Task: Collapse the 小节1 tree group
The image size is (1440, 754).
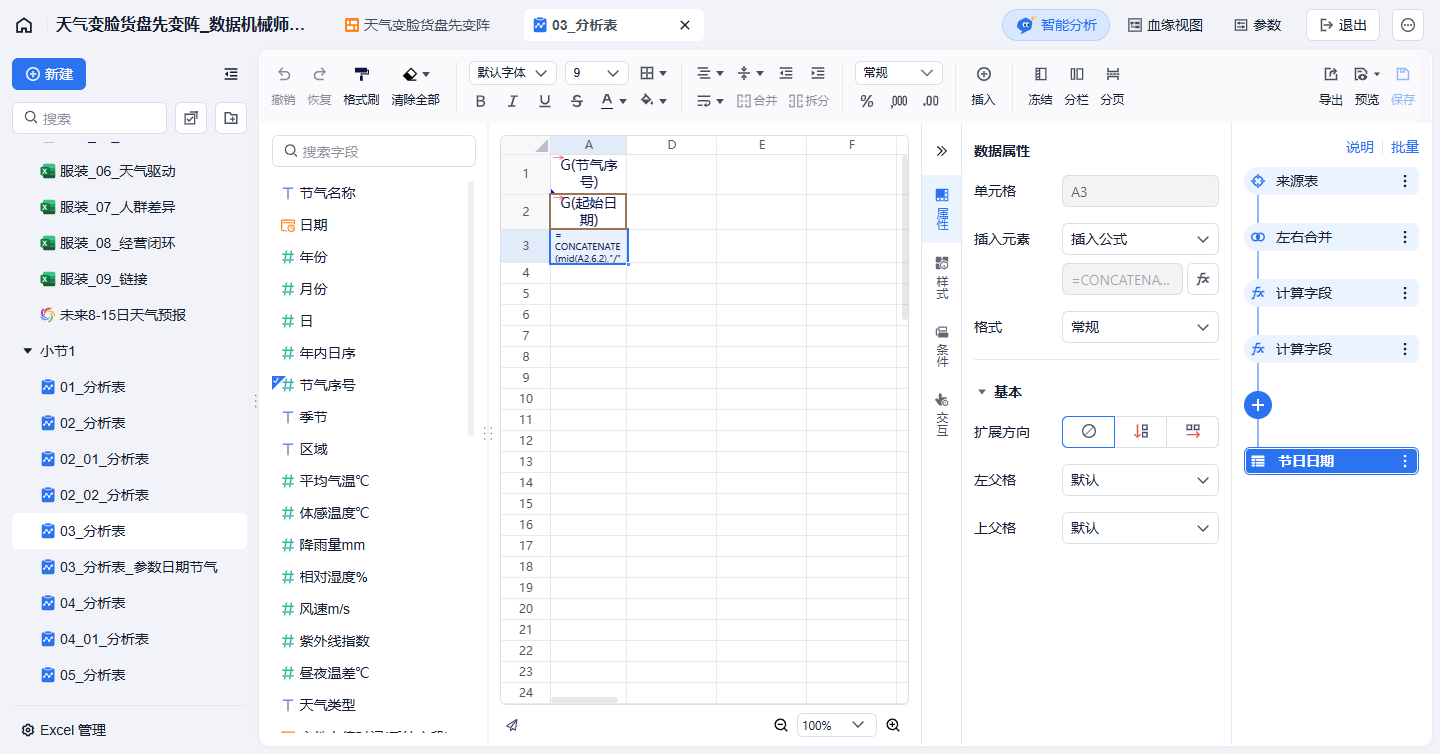Action: (27, 351)
